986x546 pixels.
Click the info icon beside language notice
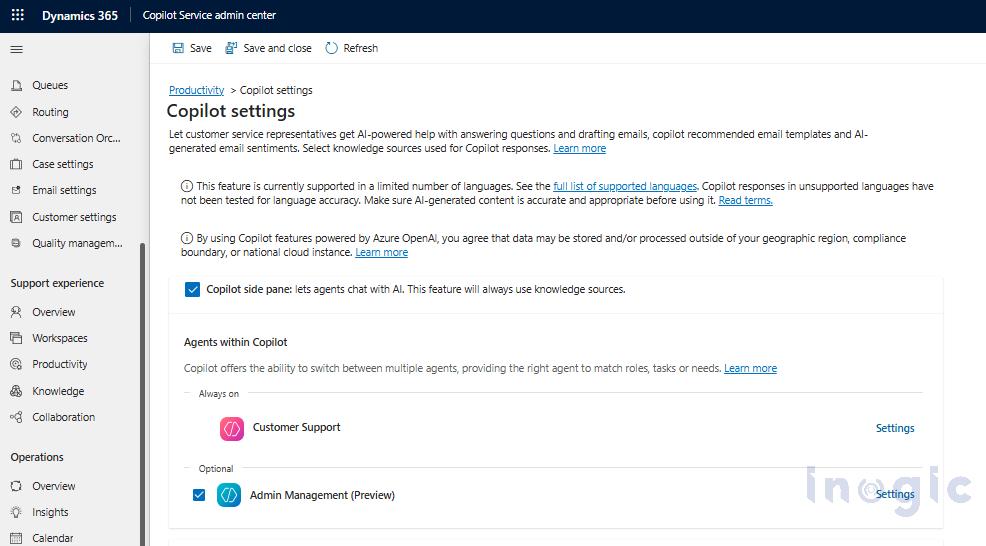[187, 186]
